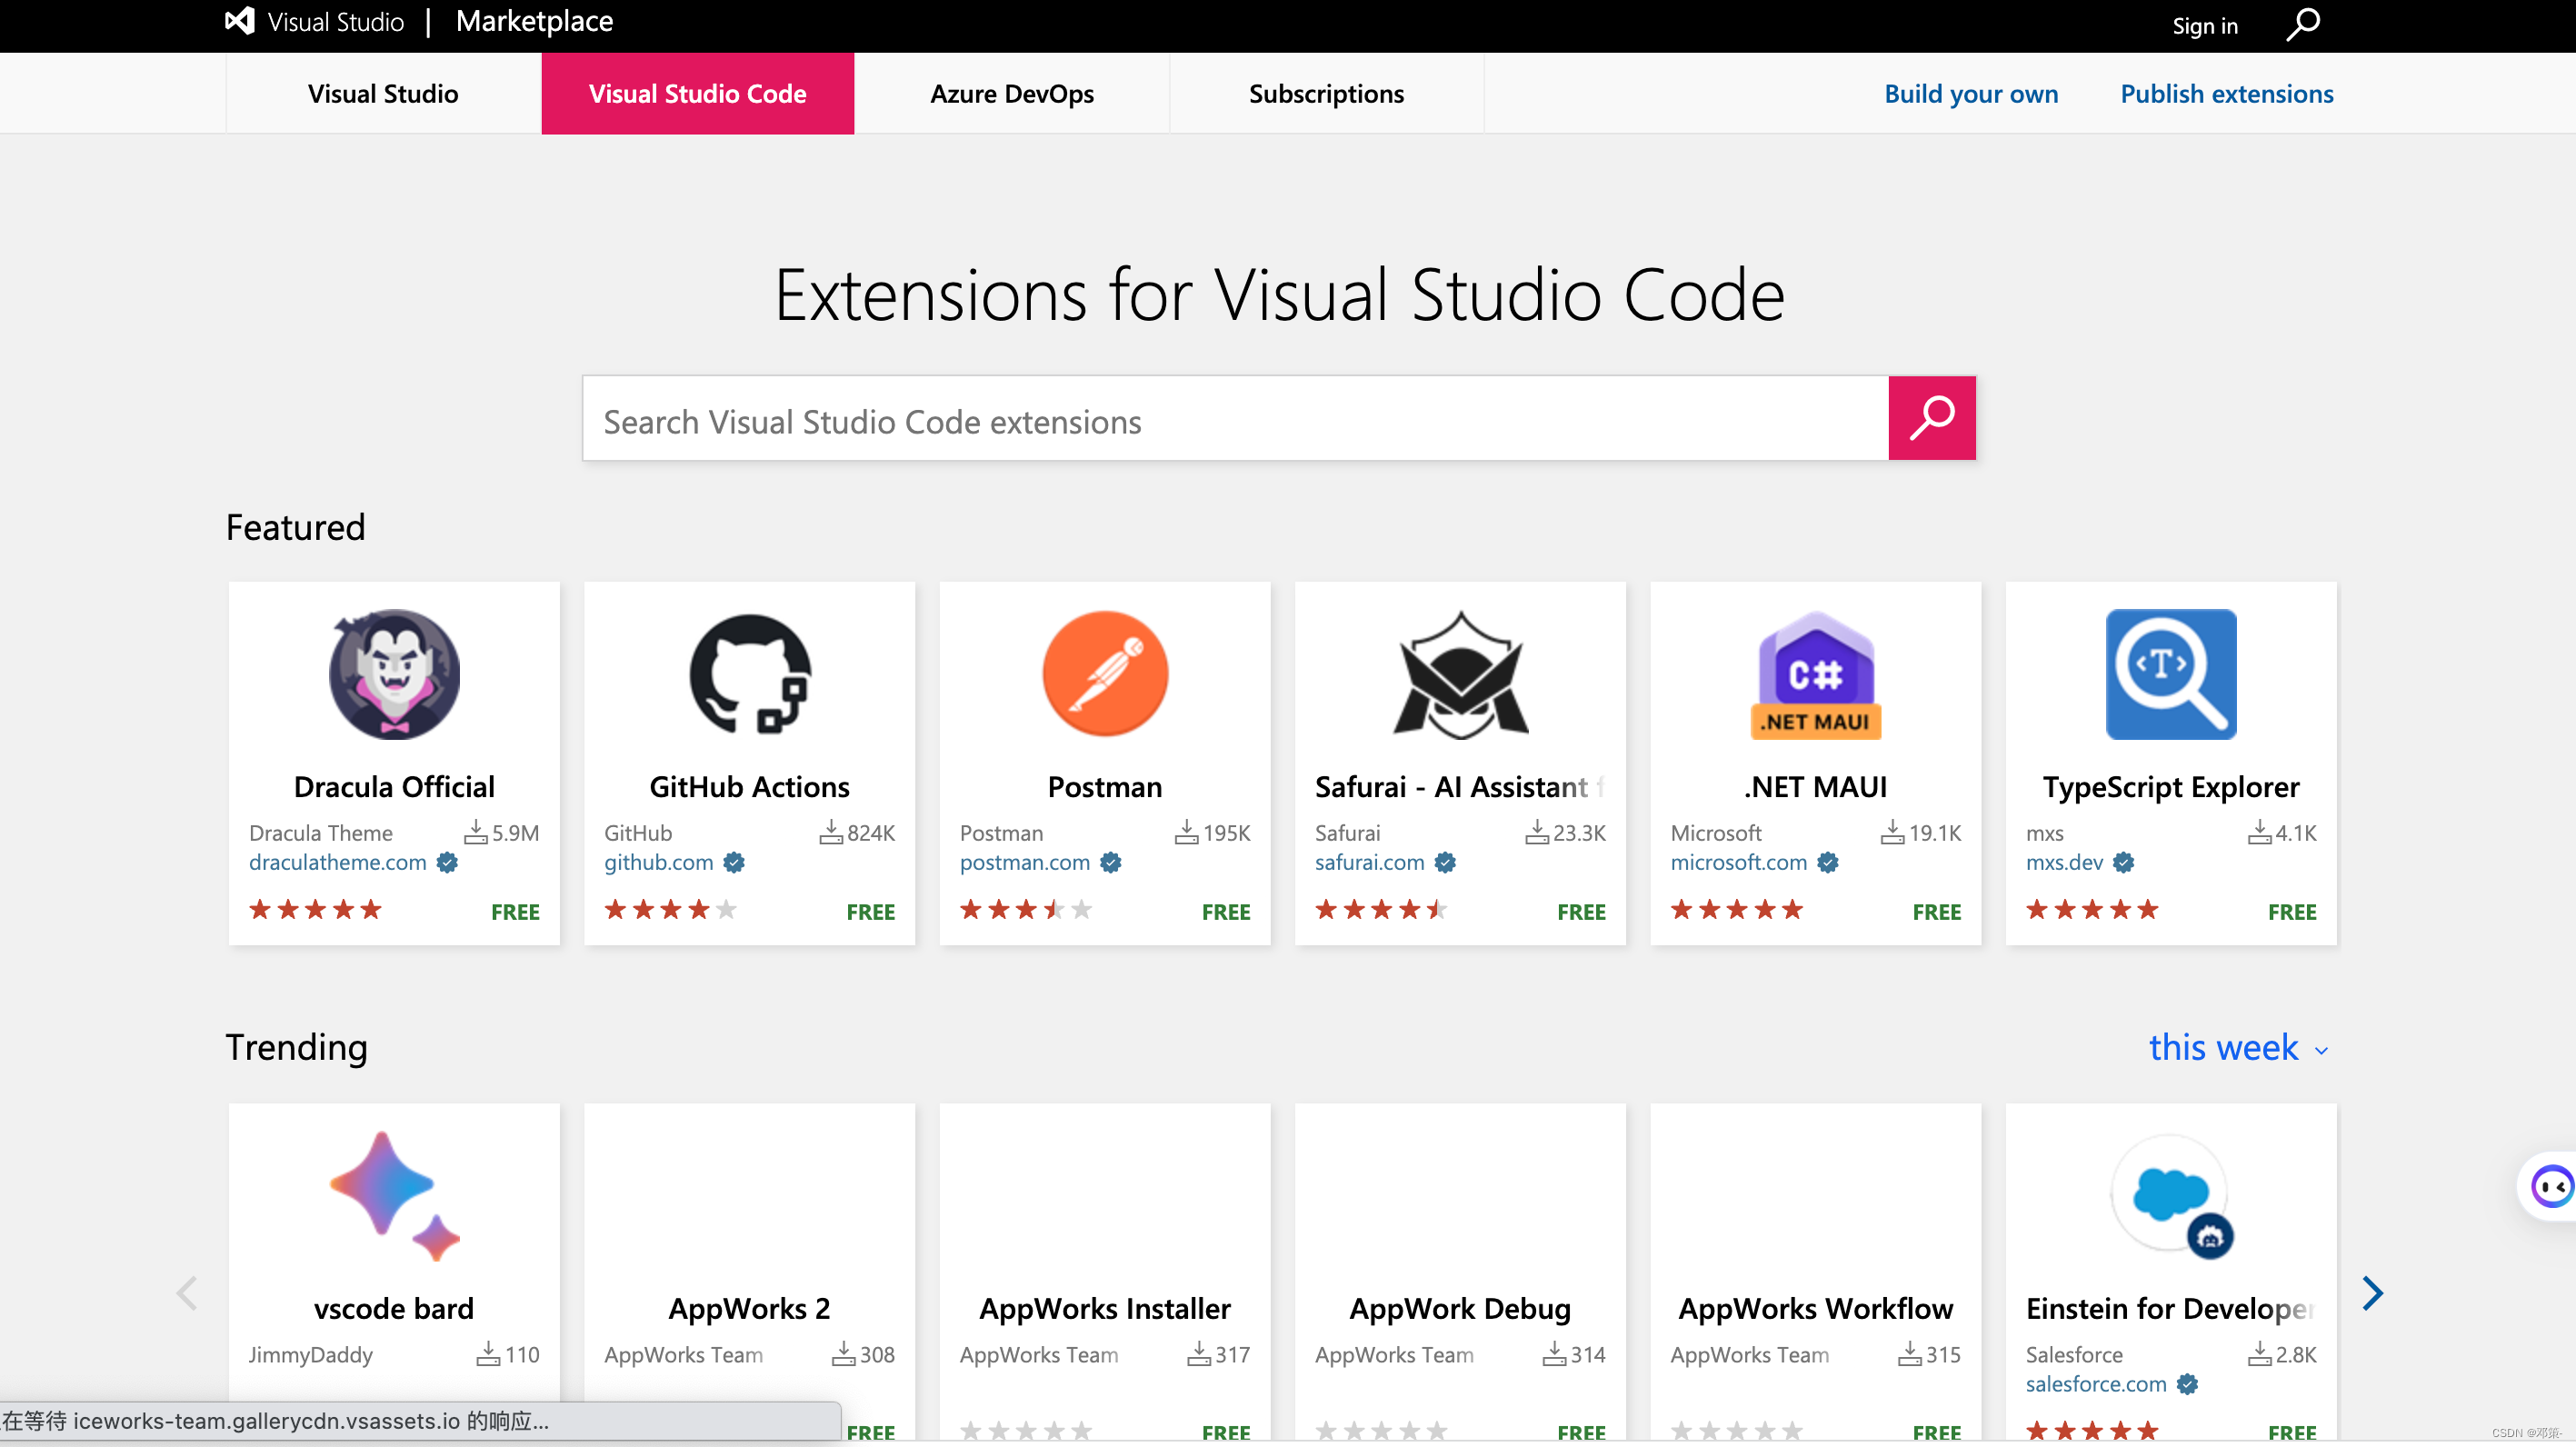Open the Azure DevOps tab
2576x1447 pixels.
1011,93
